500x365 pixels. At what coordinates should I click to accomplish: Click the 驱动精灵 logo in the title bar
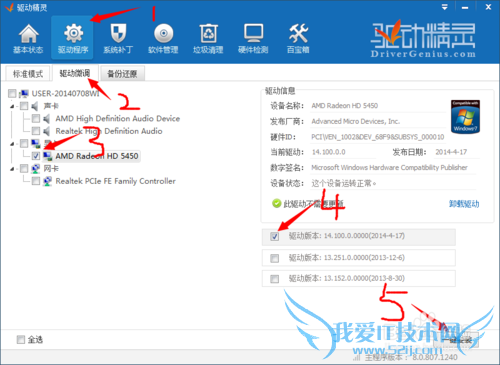pos(9,7)
